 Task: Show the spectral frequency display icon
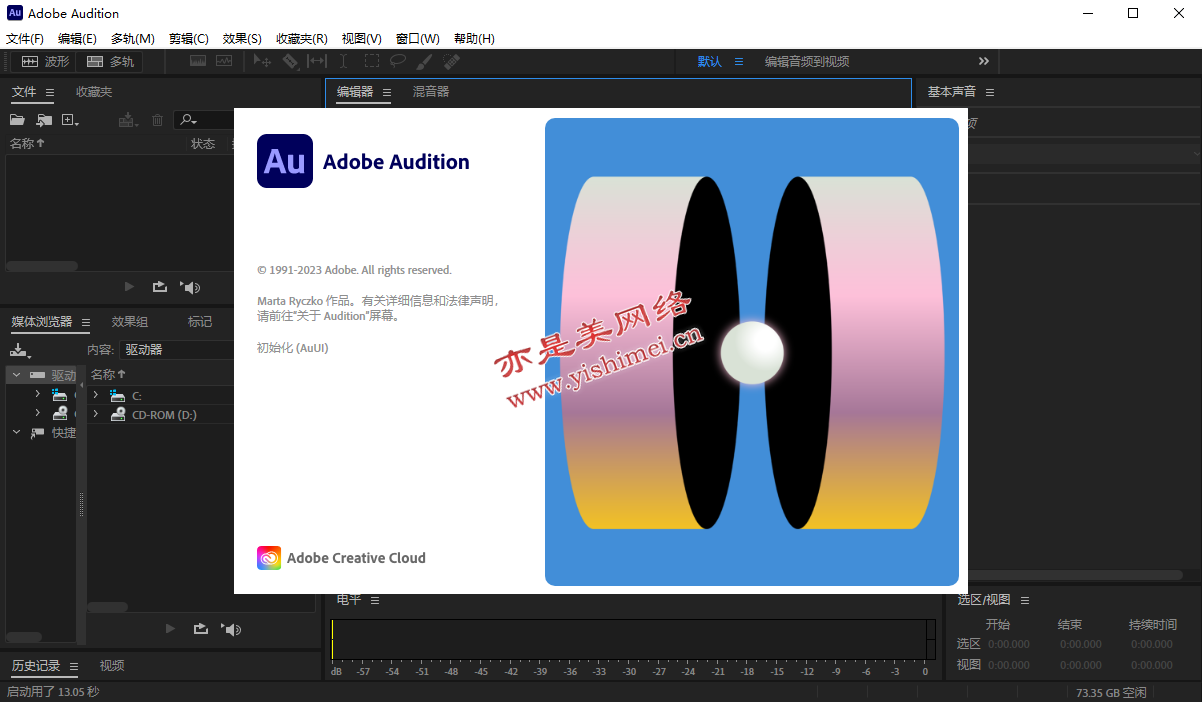(x=198, y=61)
